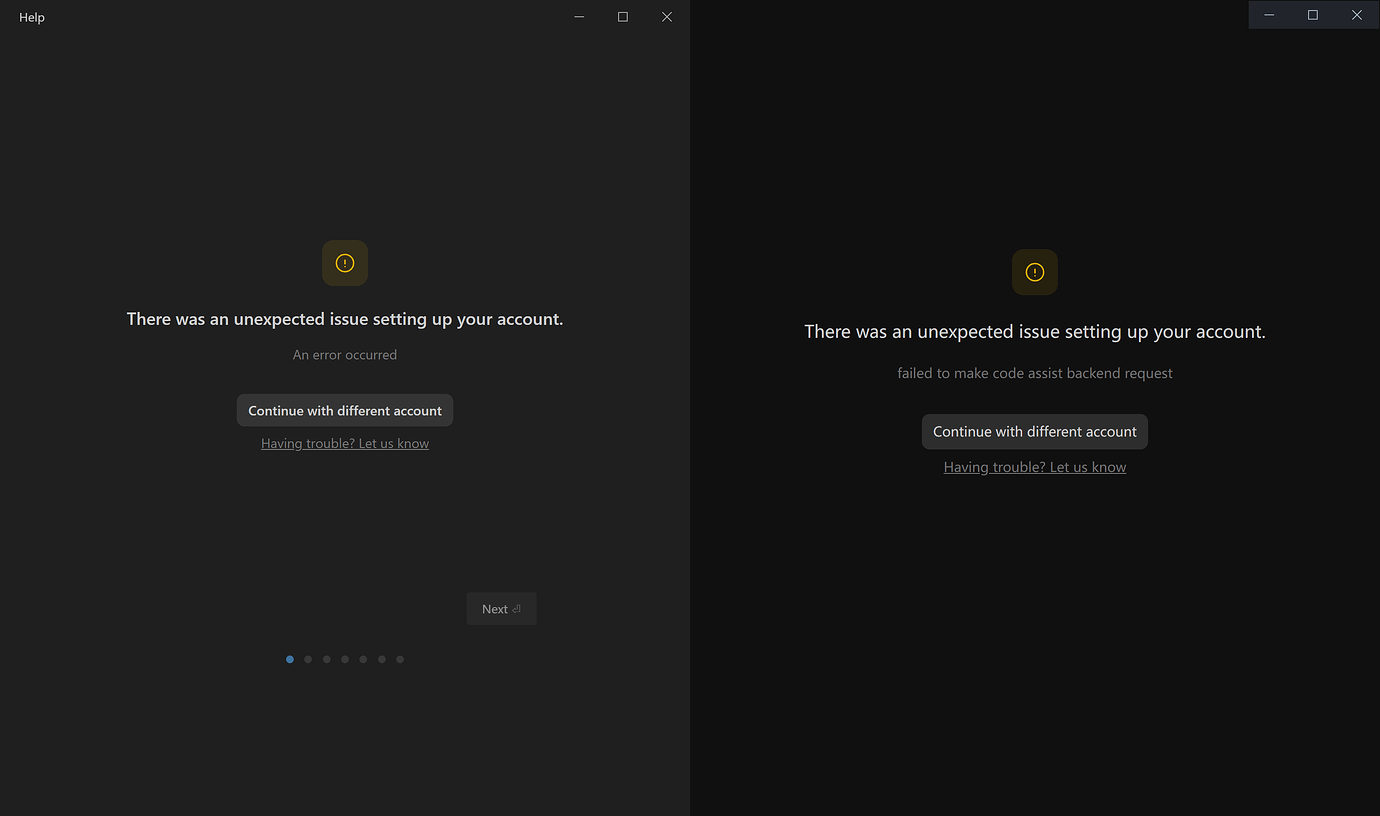Screen dimensions: 1380x816
Task: Select the last pagination dot
Action: pyautogui.click(x=400, y=659)
